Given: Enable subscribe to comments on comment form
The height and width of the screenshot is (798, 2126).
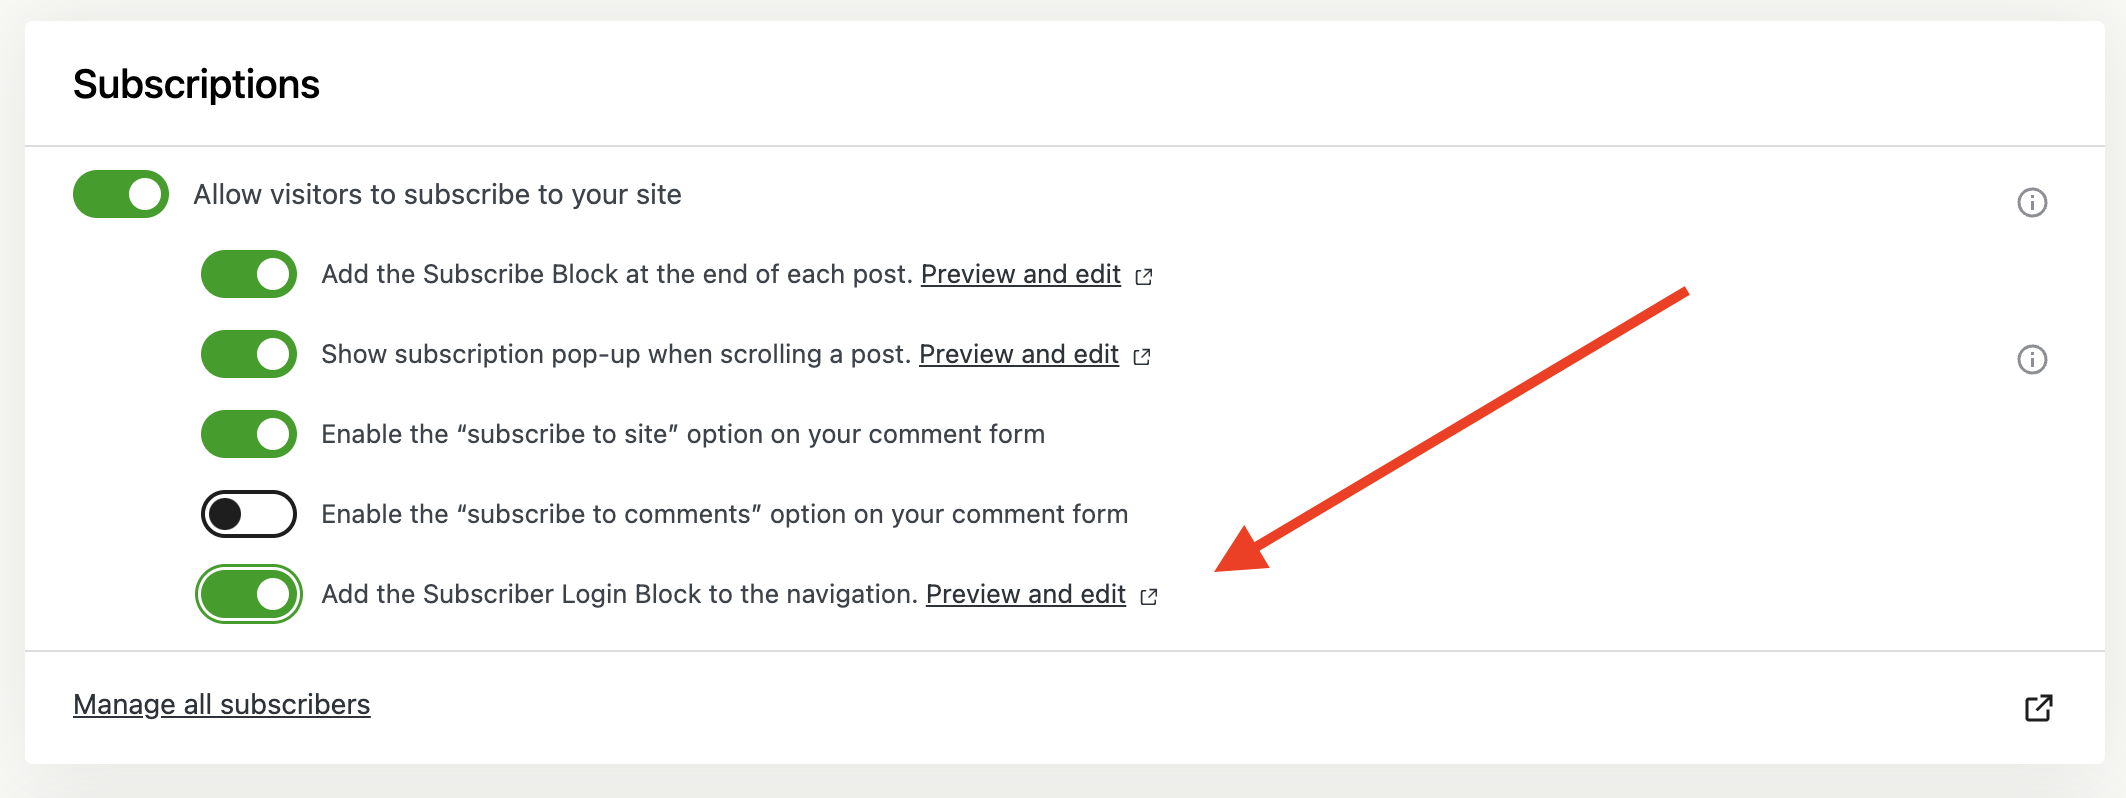Looking at the screenshot, I should pos(249,514).
